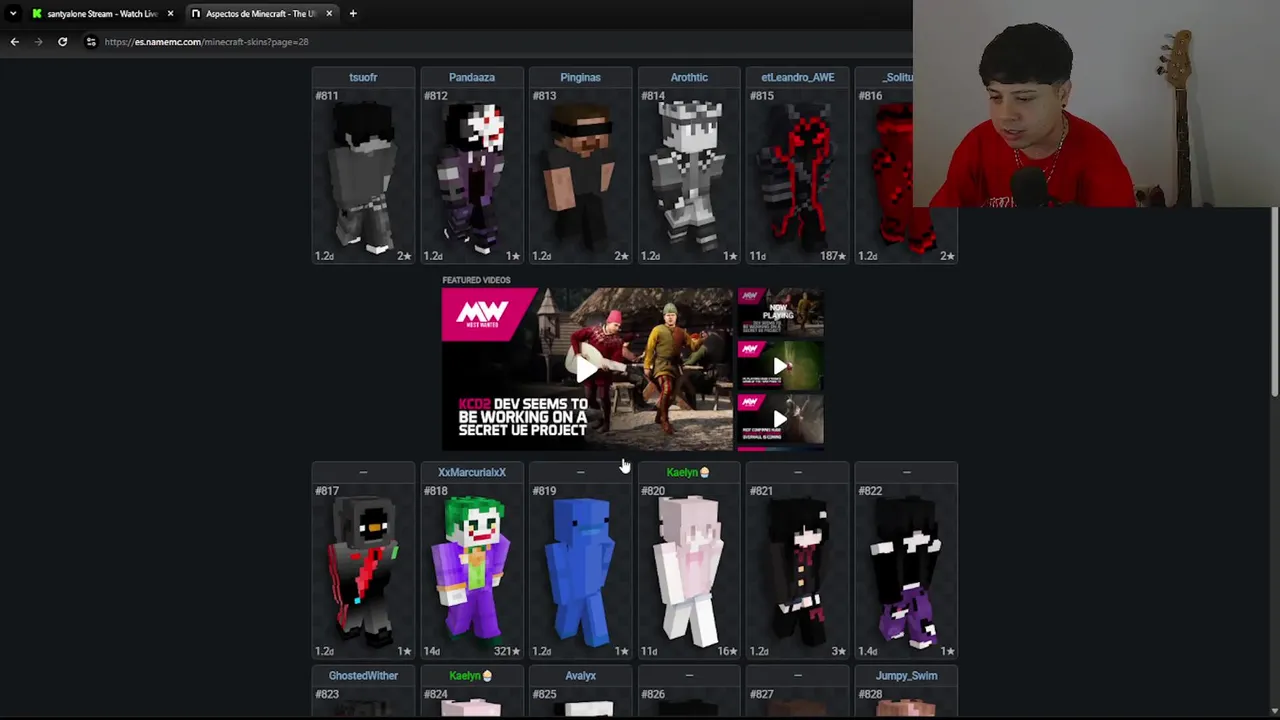This screenshot has width=1280, height=720.
Task: Select skin #812 with masked face
Action: [x=472, y=175]
